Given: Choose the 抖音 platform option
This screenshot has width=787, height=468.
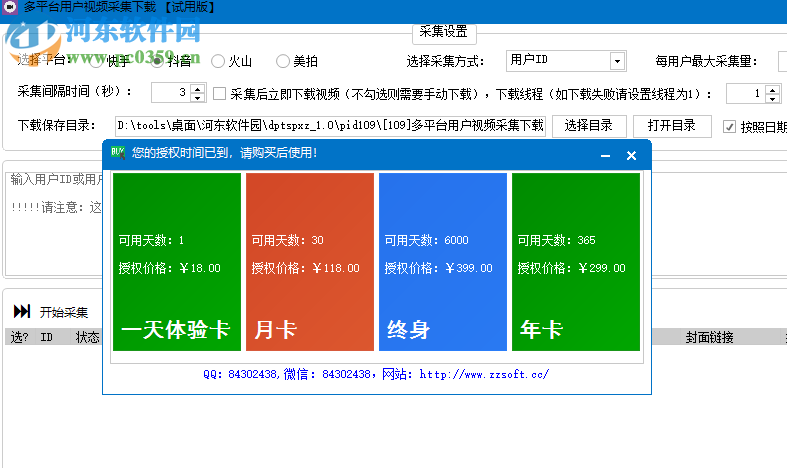Looking at the screenshot, I should (157, 61).
